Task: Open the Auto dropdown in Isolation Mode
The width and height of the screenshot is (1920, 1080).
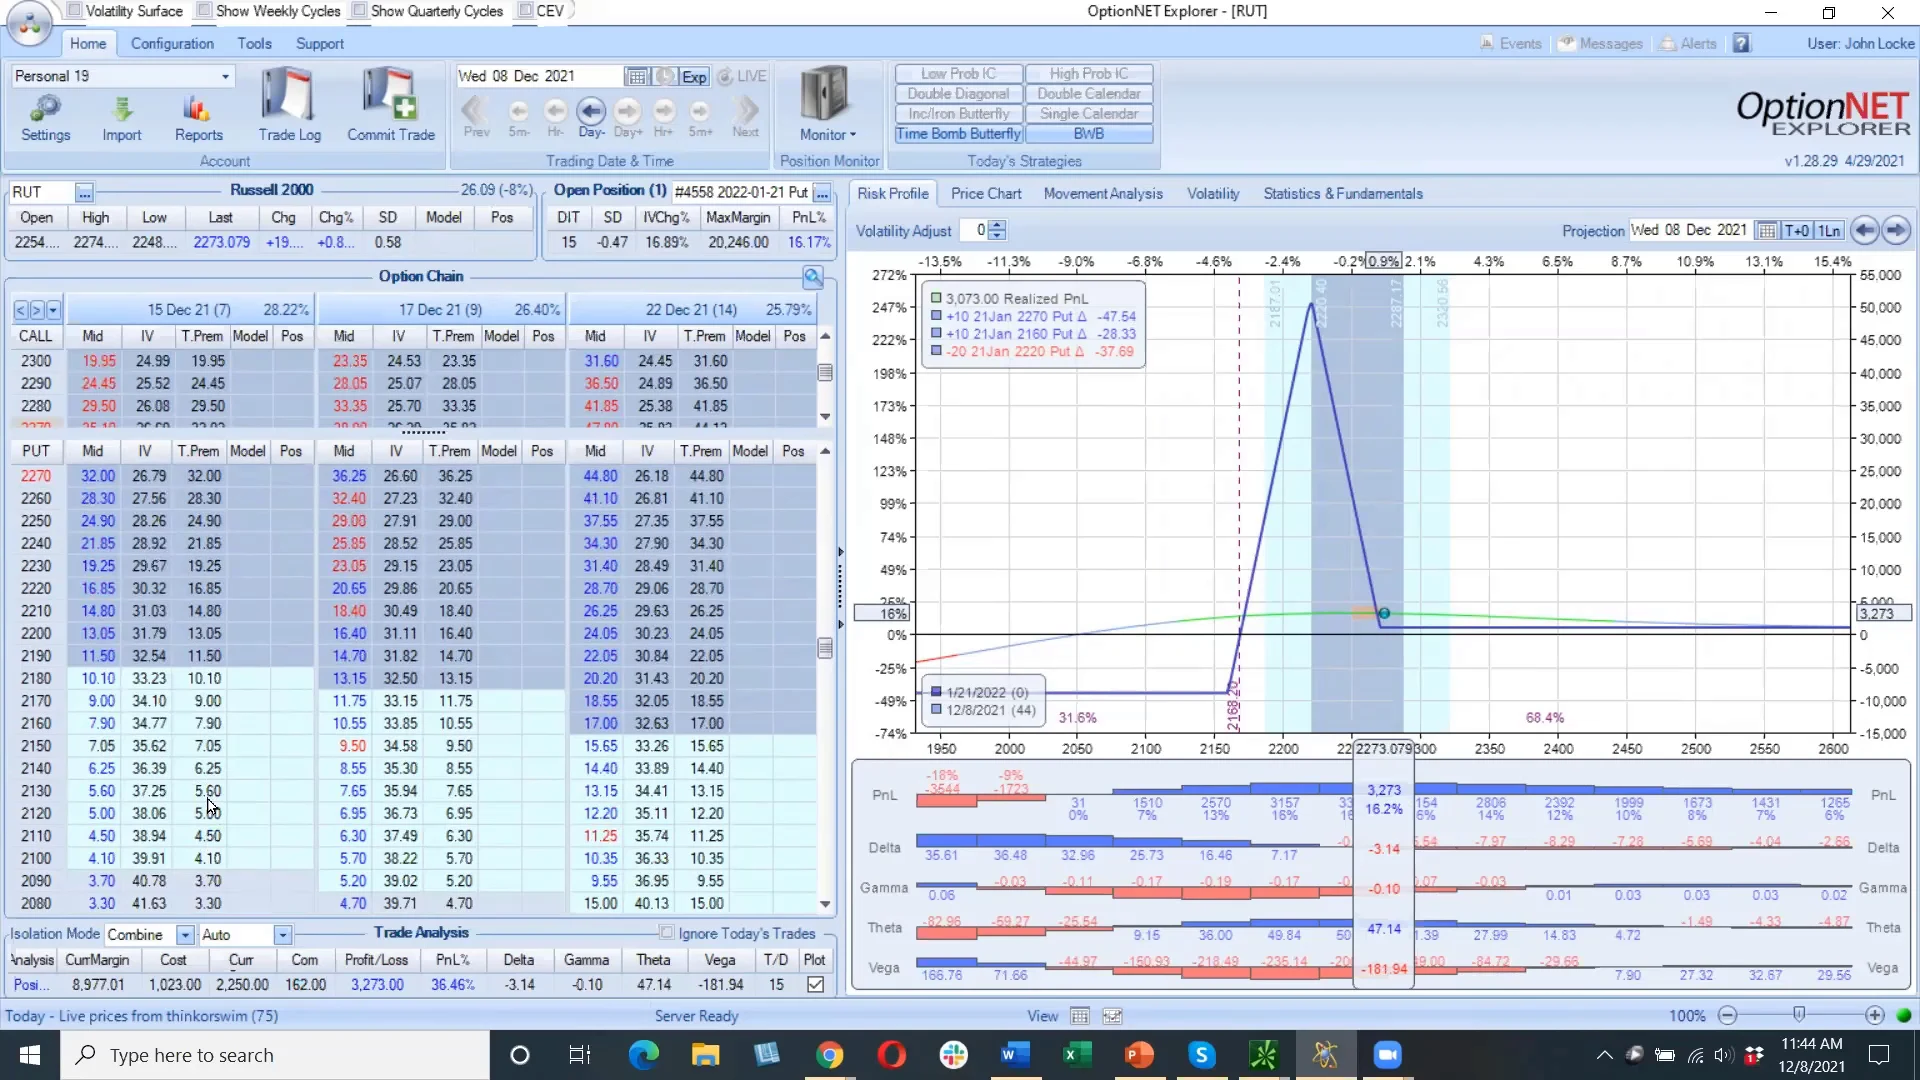Action: pyautogui.click(x=283, y=935)
